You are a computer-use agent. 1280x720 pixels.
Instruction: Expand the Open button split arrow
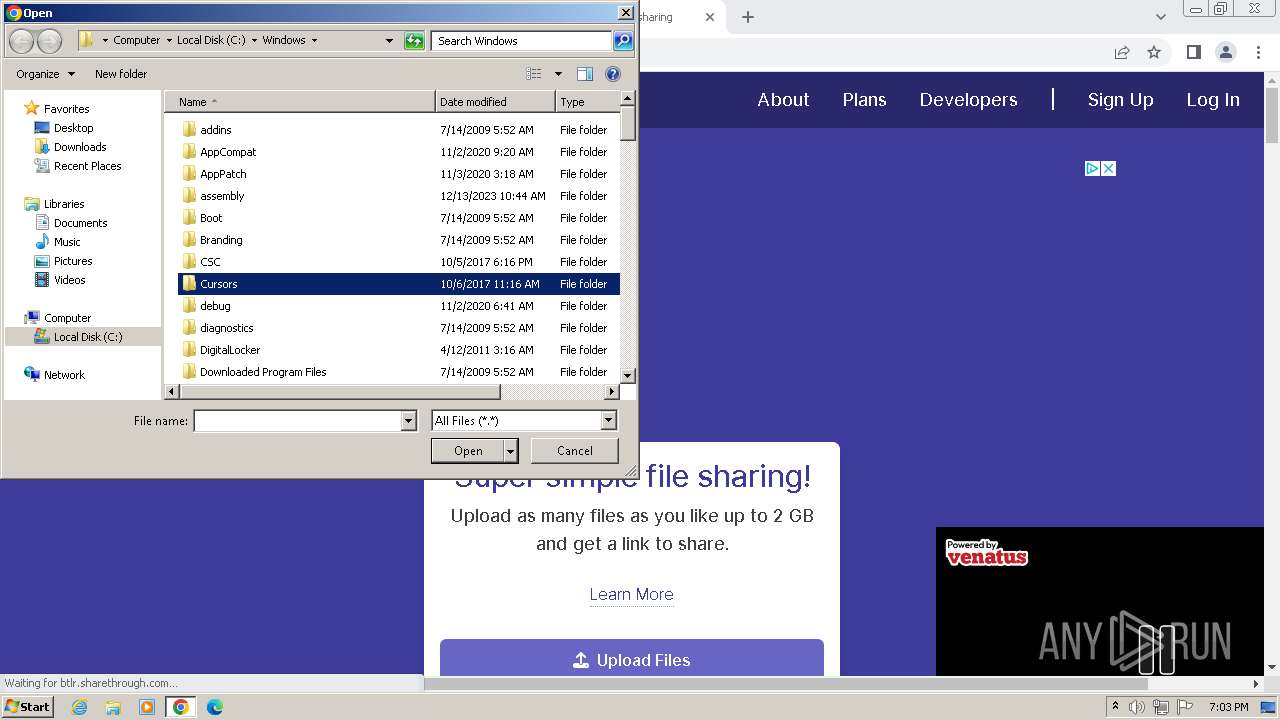click(x=510, y=451)
